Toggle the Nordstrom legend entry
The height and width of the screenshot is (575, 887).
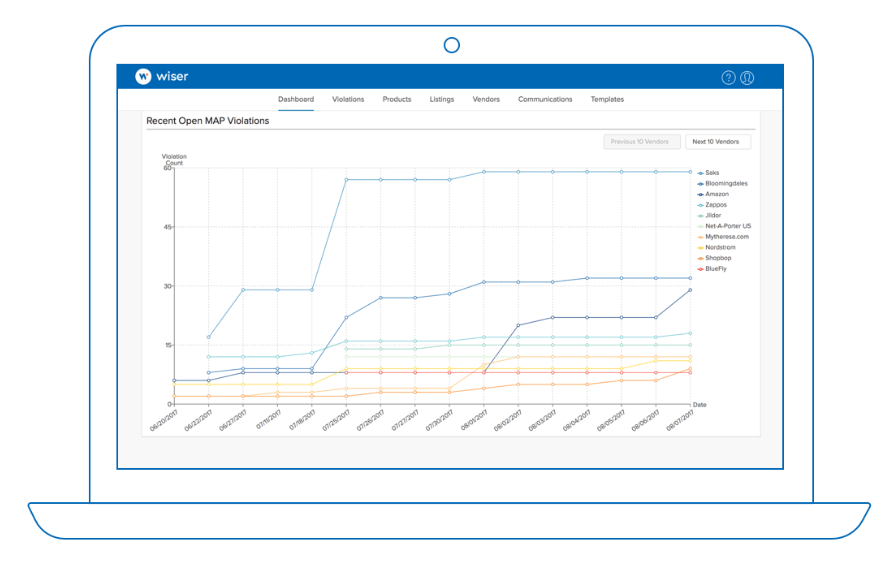point(717,247)
